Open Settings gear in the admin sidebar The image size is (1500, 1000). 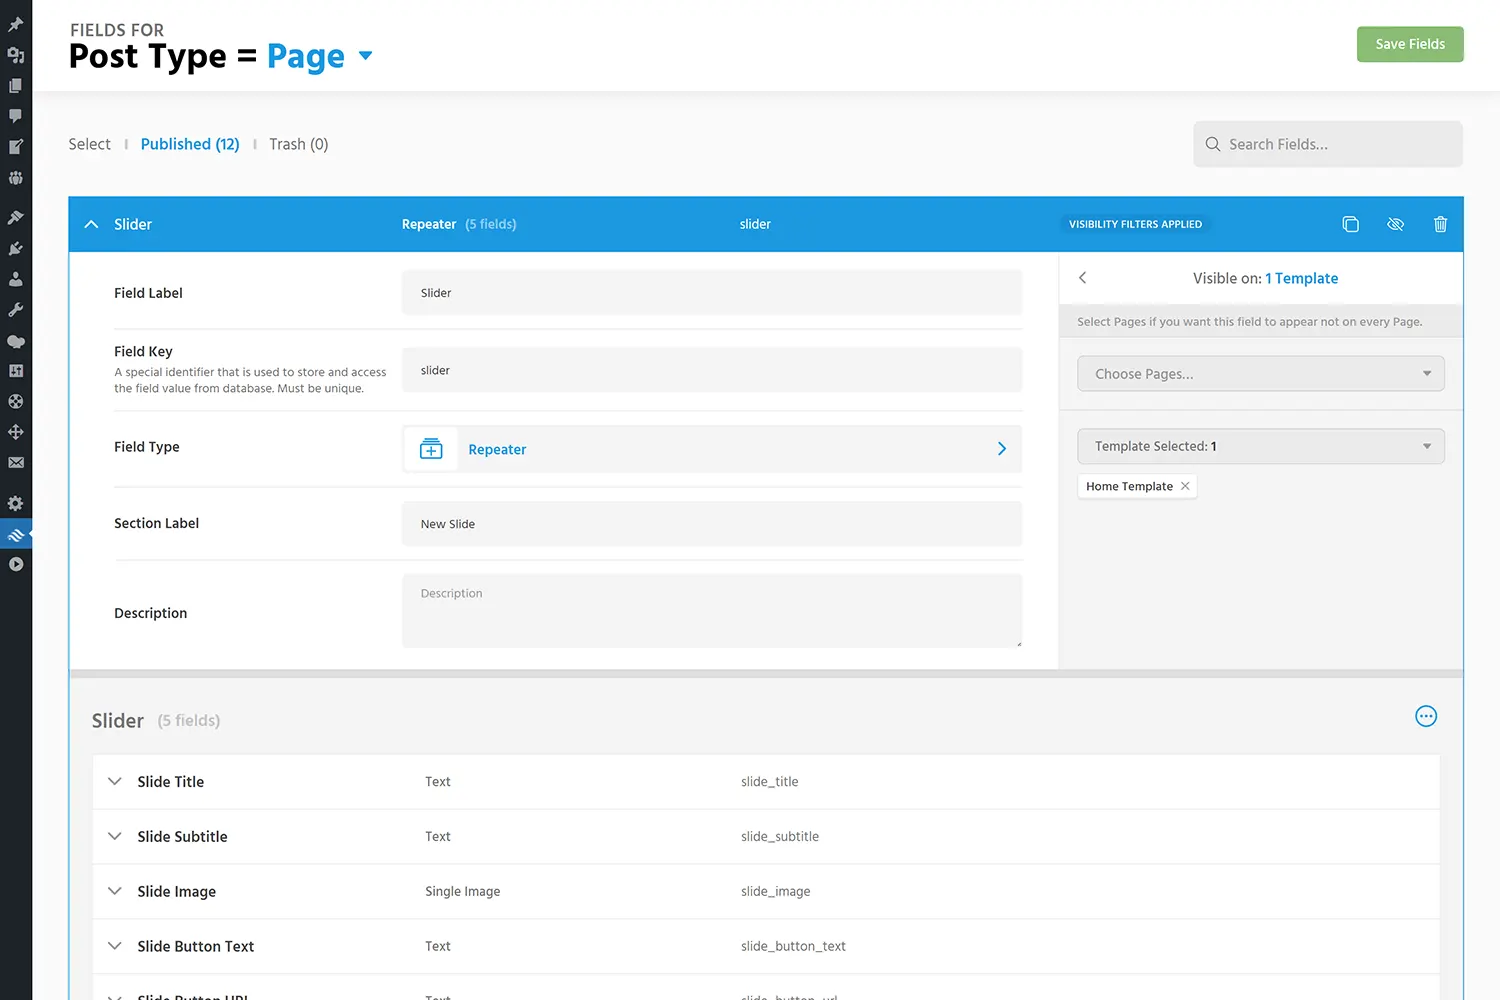pyautogui.click(x=16, y=503)
